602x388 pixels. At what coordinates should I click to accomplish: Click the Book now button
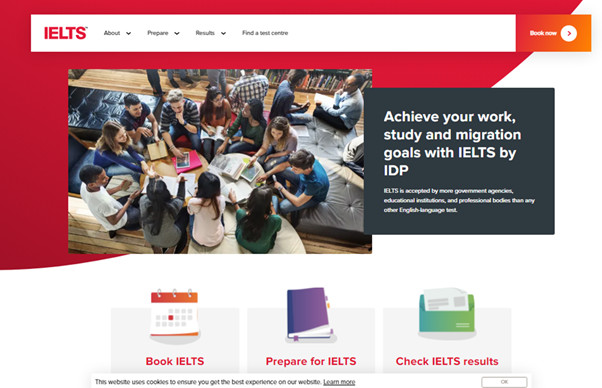coord(553,33)
